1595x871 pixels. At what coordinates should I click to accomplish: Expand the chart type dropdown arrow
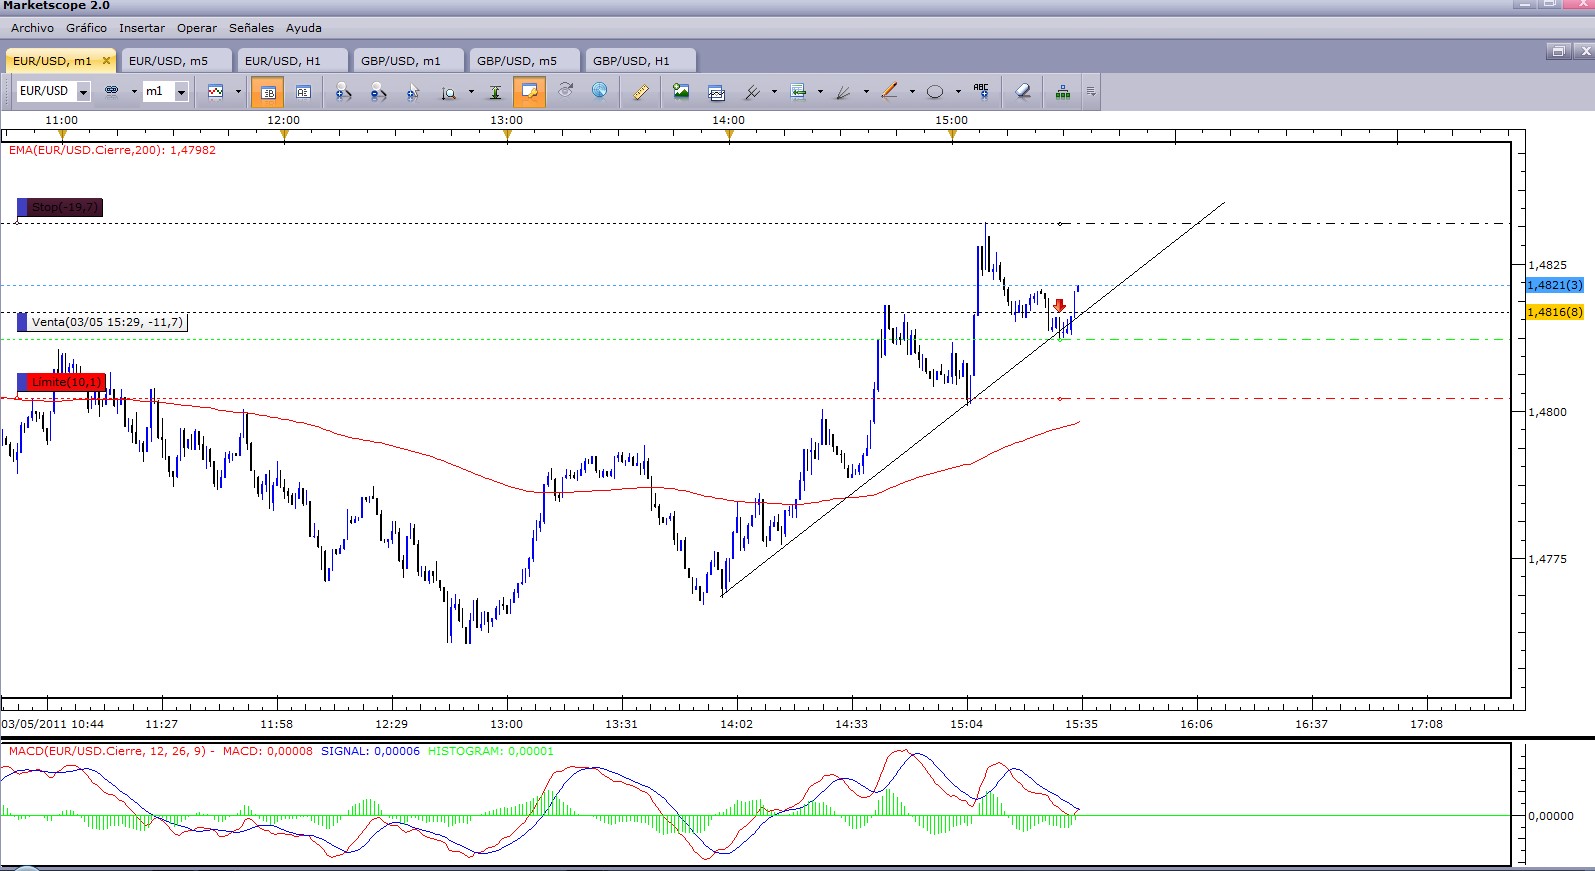(x=238, y=92)
